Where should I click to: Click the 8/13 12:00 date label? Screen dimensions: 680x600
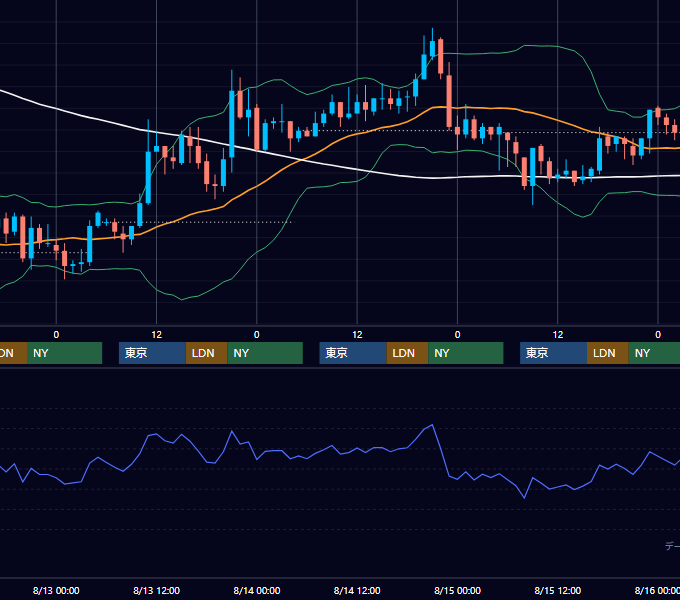(x=157, y=590)
